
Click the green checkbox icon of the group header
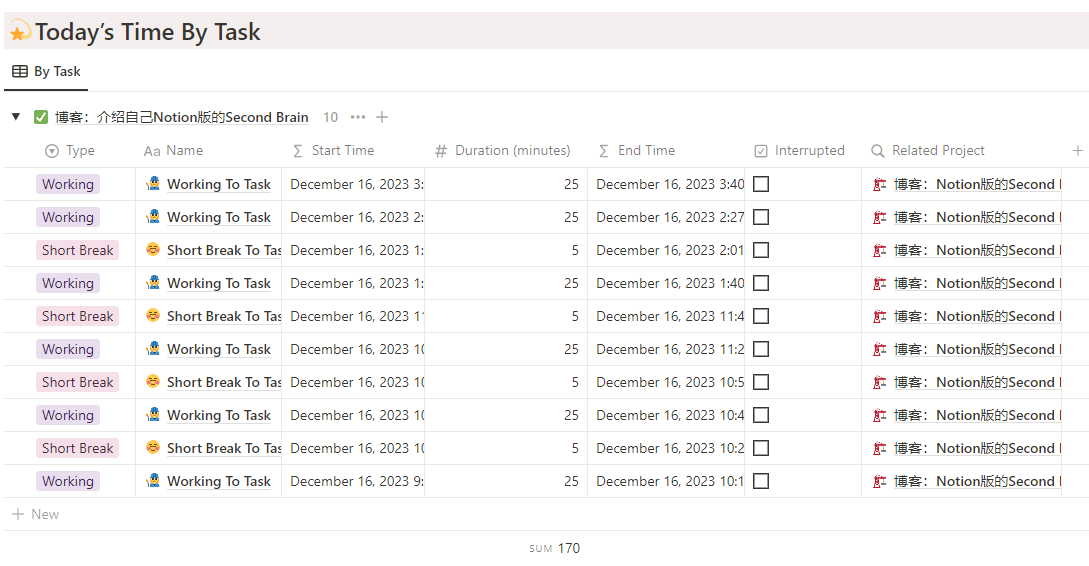point(41,117)
